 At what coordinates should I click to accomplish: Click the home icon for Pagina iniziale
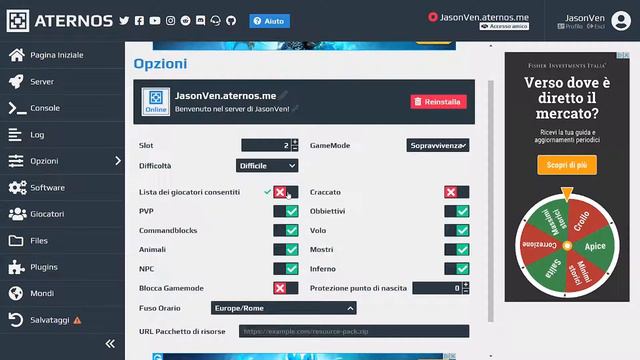click(17, 55)
